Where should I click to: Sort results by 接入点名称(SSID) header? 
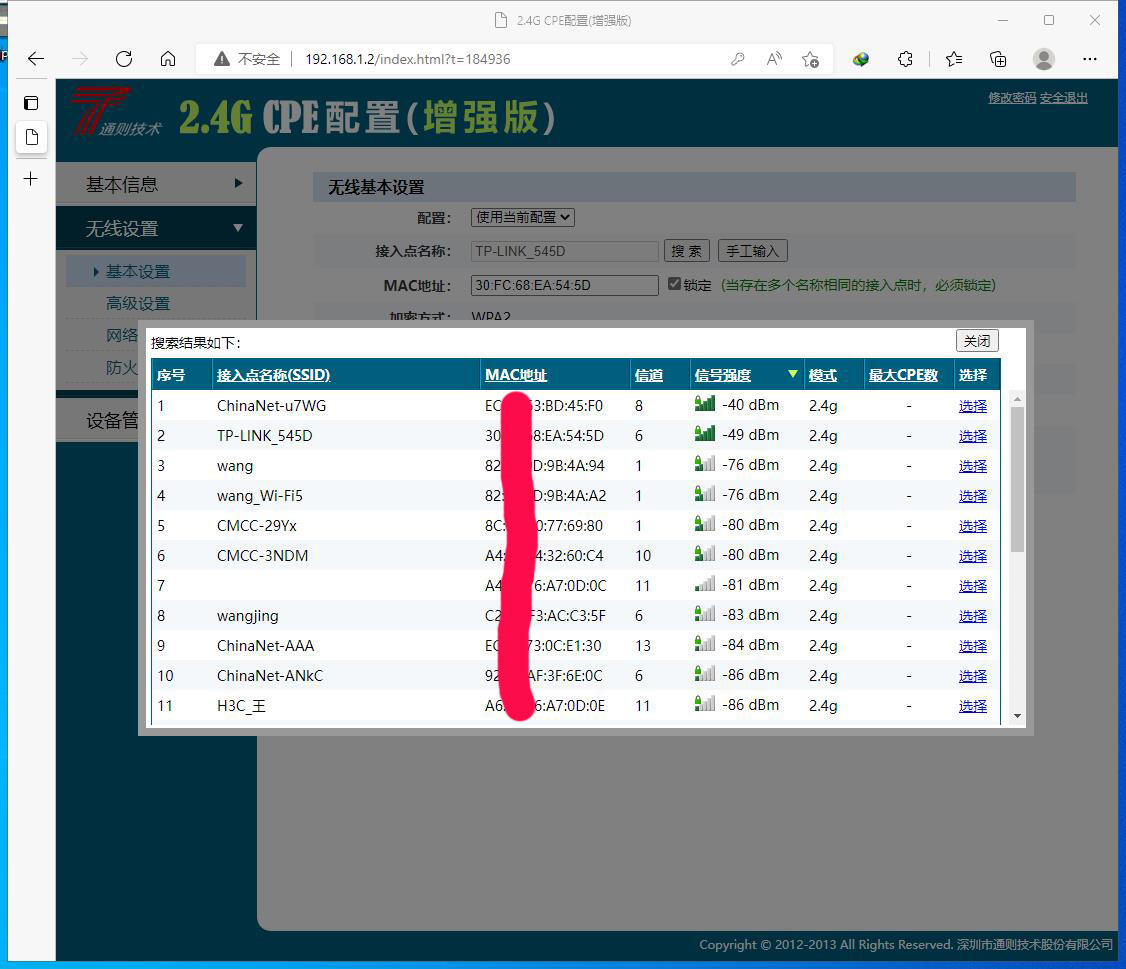point(274,375)
